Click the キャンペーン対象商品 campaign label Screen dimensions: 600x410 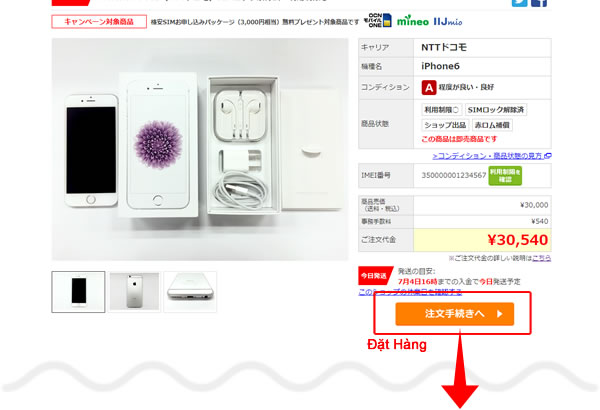point(99,21)
